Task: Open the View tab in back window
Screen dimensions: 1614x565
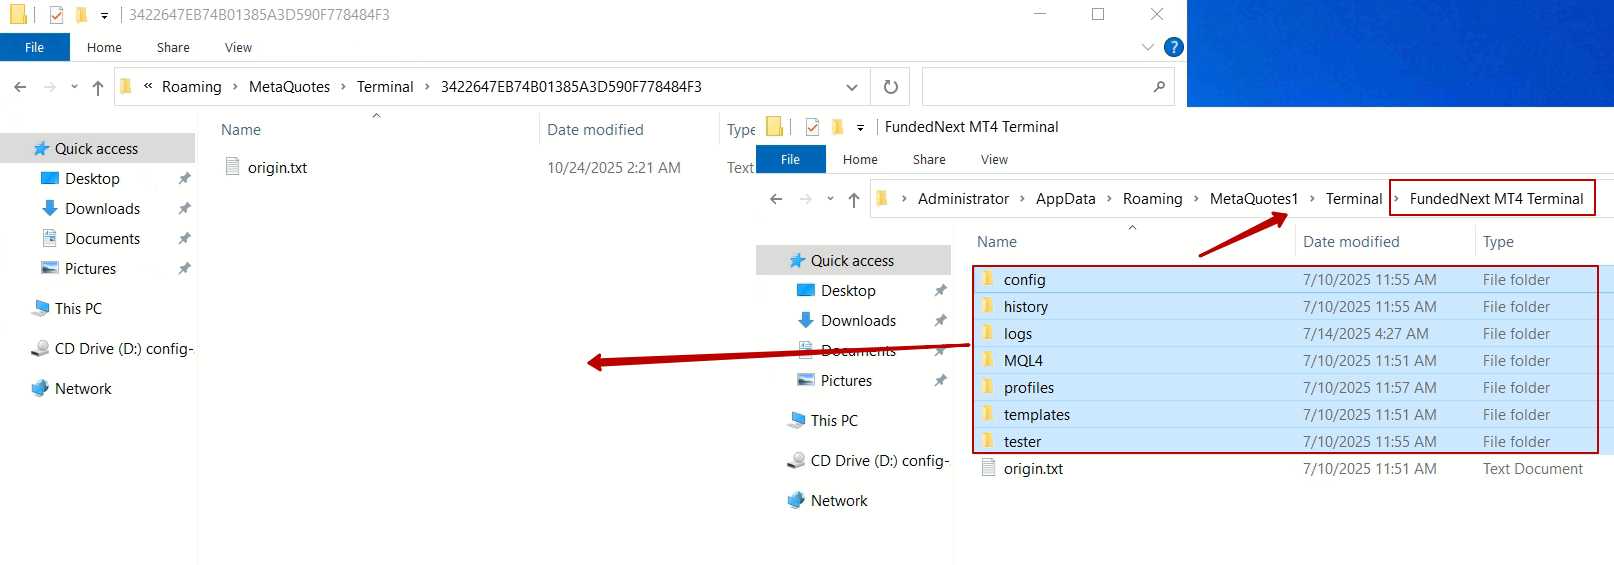Action: click(238, 48)
